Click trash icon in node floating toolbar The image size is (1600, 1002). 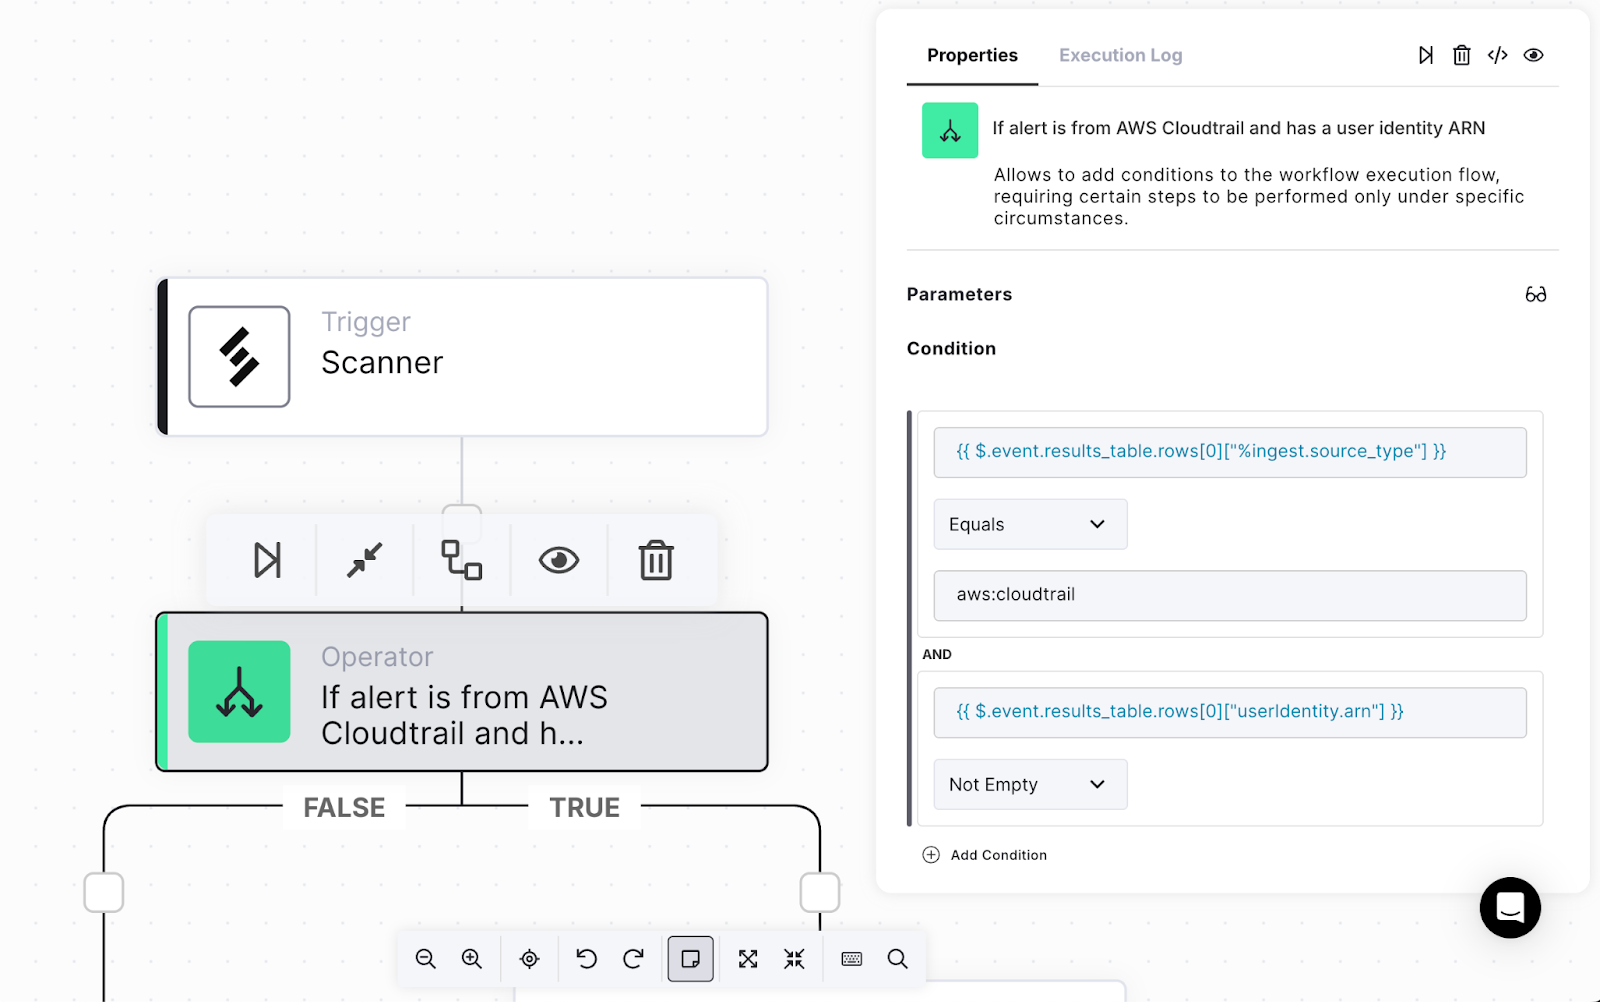tap(656, 560)
